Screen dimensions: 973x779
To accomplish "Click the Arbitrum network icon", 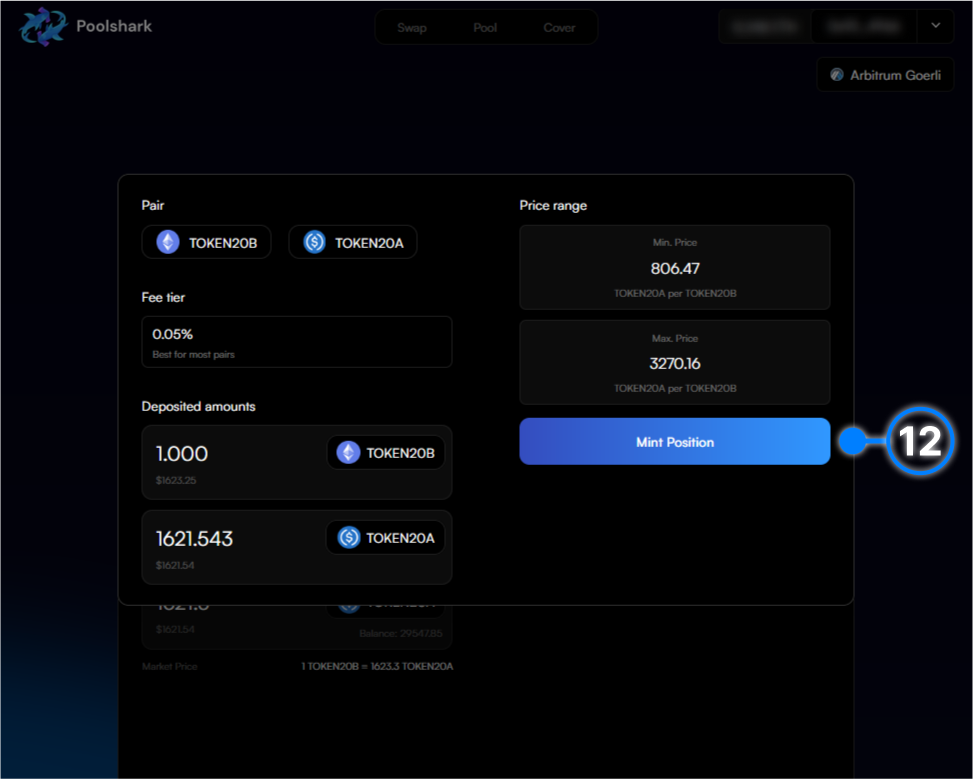I will 837,76.
